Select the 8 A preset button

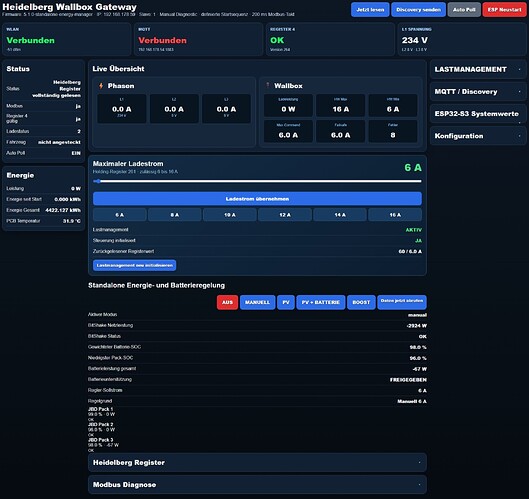coord(175,215)
